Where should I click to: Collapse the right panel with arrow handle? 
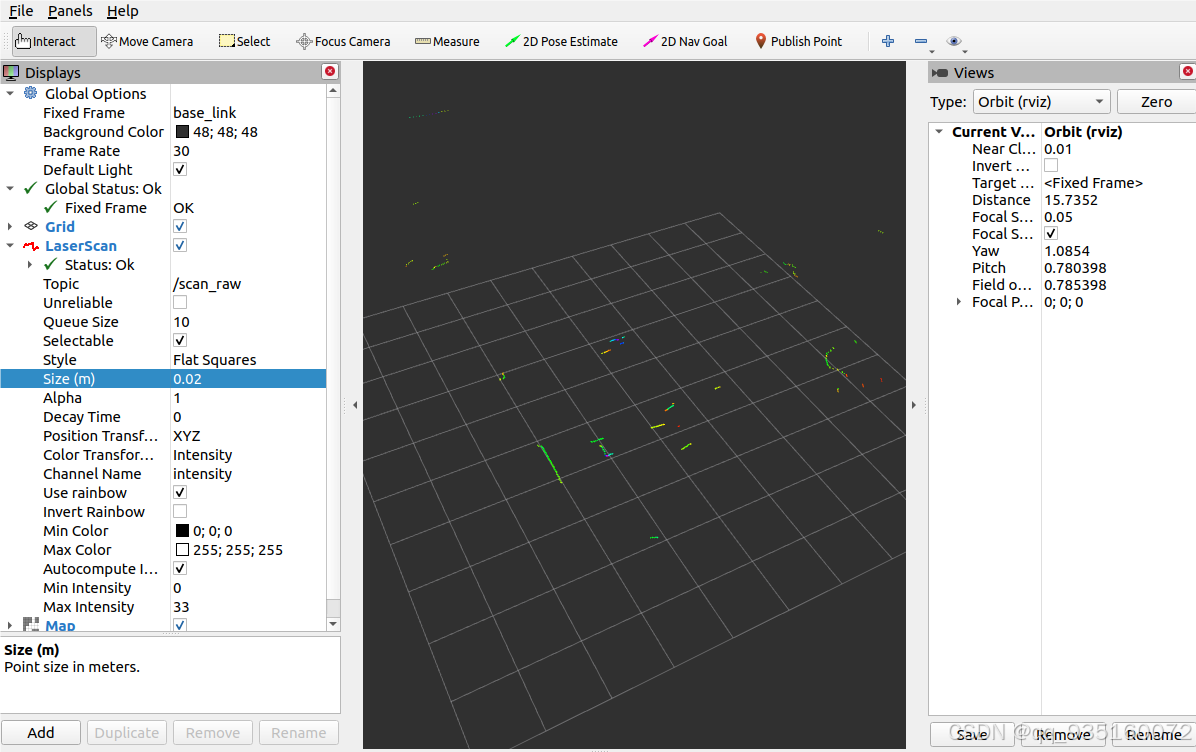tap(914, 405)
